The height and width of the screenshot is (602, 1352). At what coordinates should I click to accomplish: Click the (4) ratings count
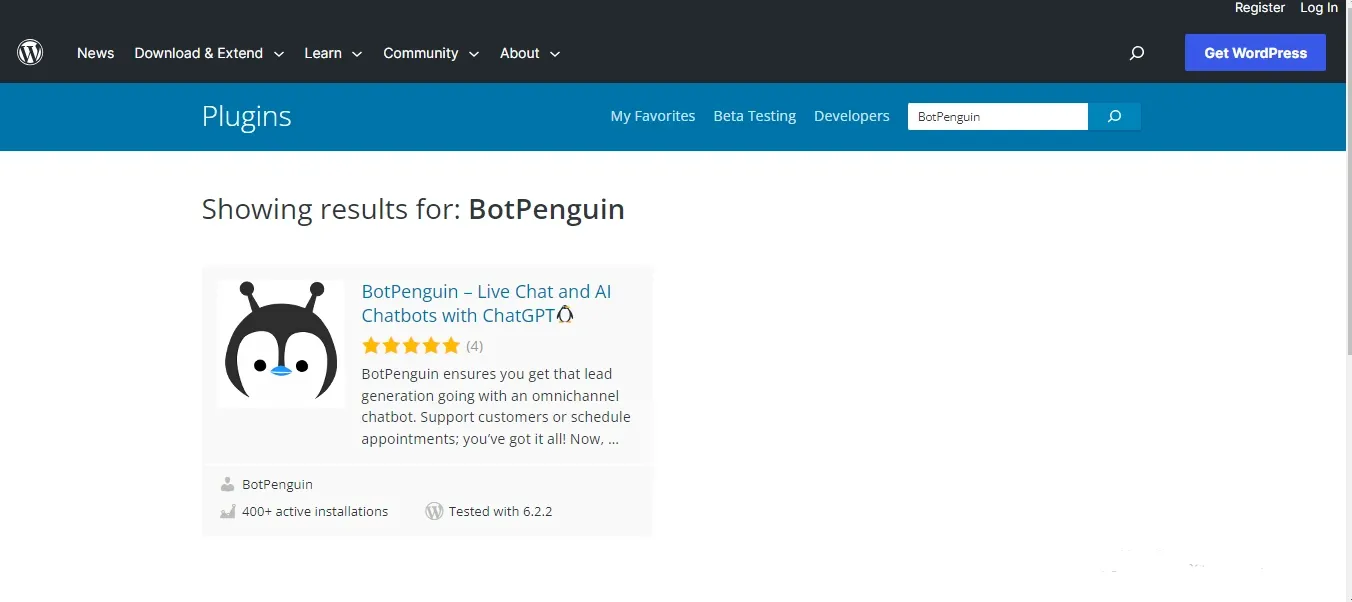click(474, 346)
